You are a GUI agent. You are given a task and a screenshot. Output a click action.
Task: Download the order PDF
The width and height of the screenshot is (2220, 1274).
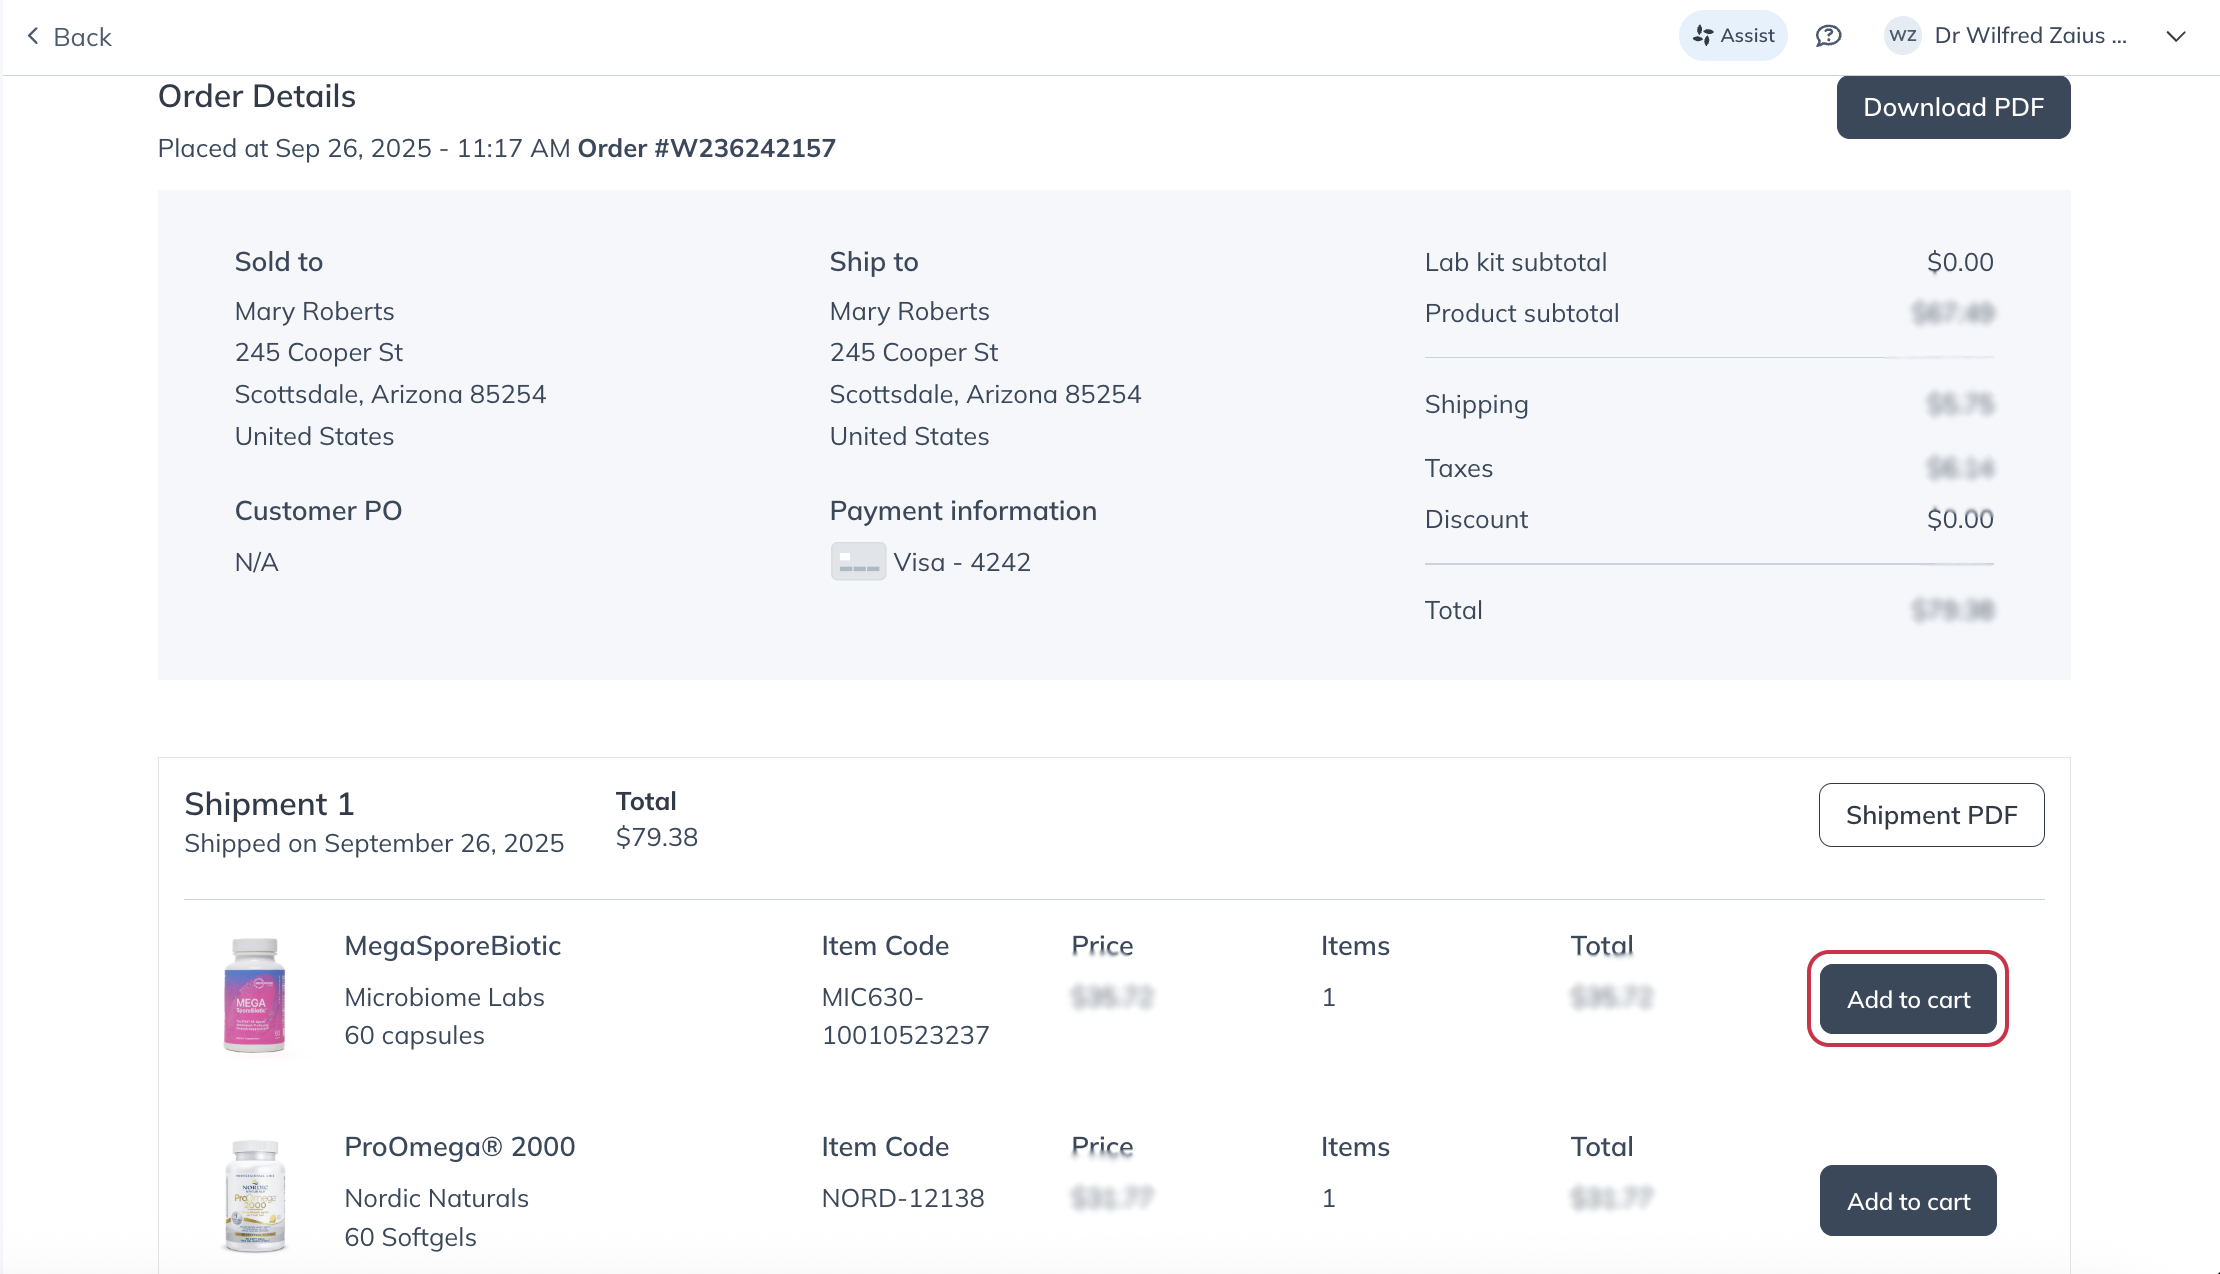[1953, 107]
